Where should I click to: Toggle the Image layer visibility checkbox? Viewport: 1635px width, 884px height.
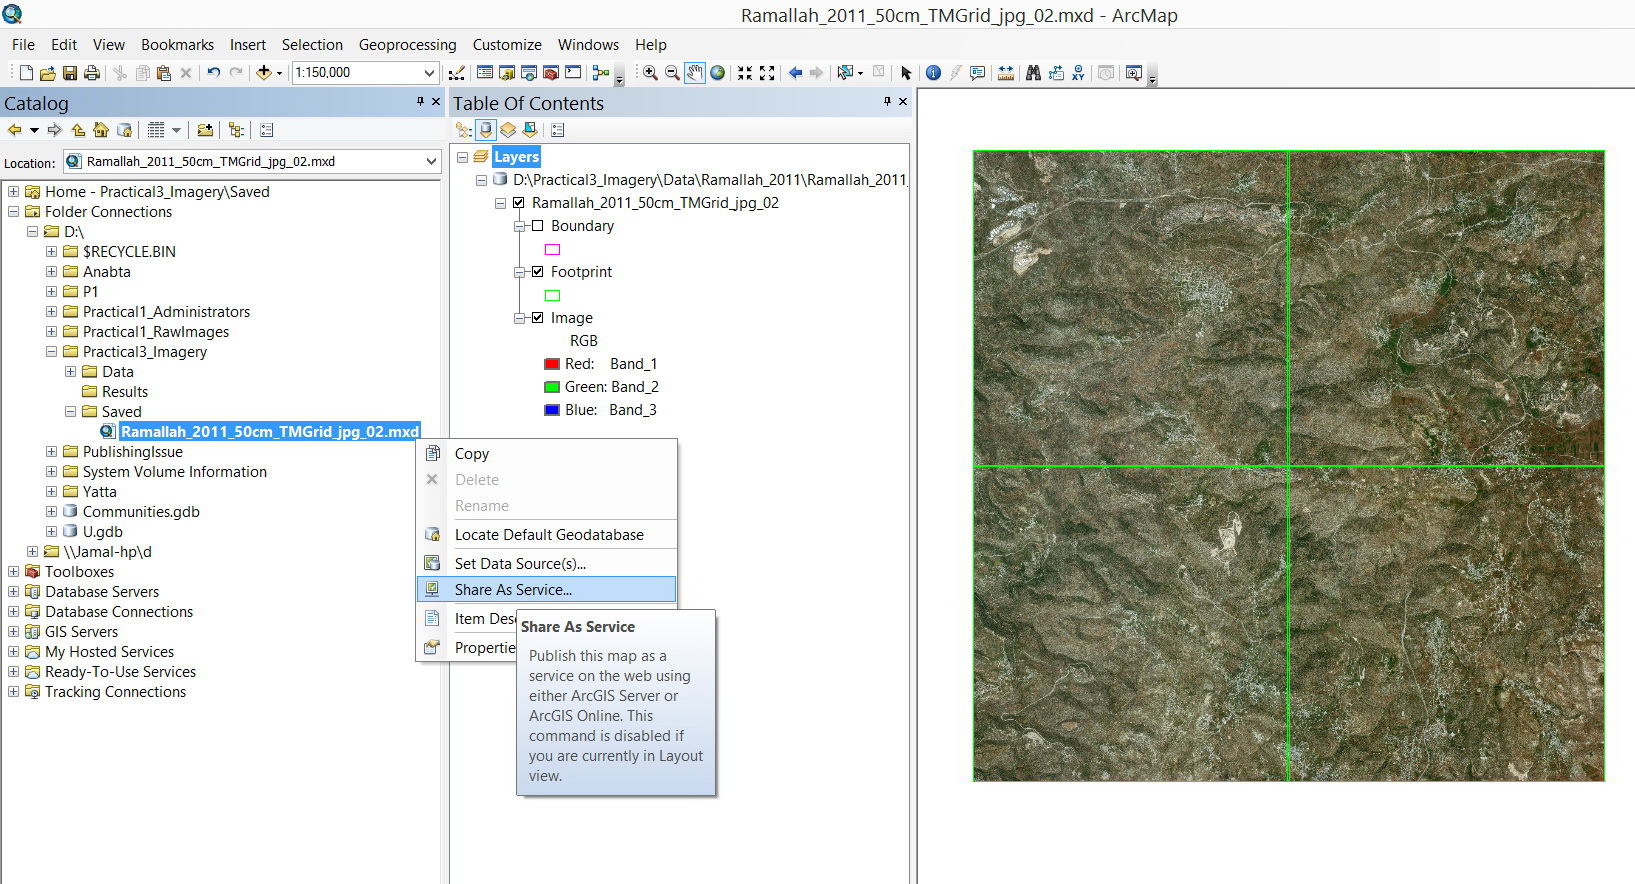click(x=537, y=318)
